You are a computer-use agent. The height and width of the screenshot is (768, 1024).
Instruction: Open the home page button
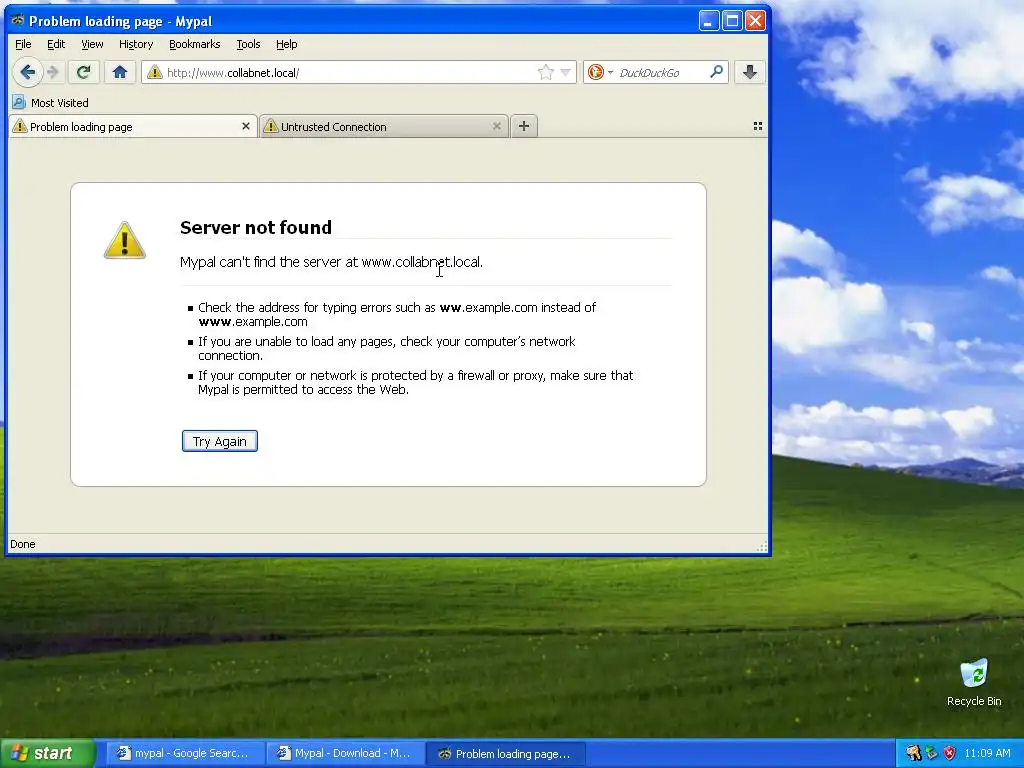[120, 72]
